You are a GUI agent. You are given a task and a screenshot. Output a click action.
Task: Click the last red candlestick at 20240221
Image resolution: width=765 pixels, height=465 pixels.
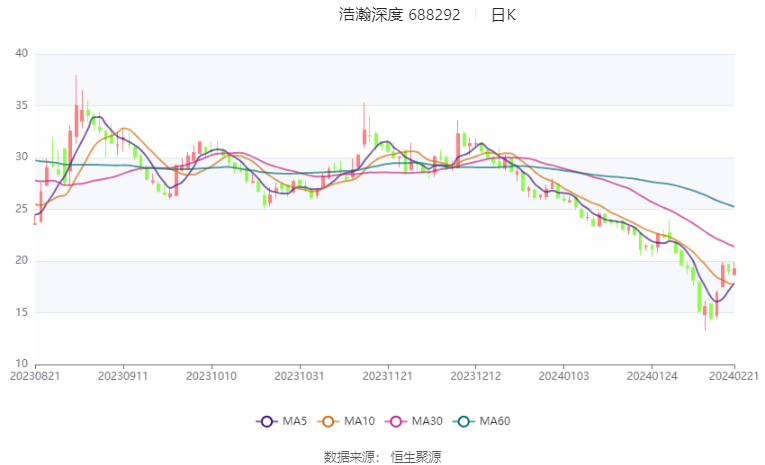tap(734, 270)
